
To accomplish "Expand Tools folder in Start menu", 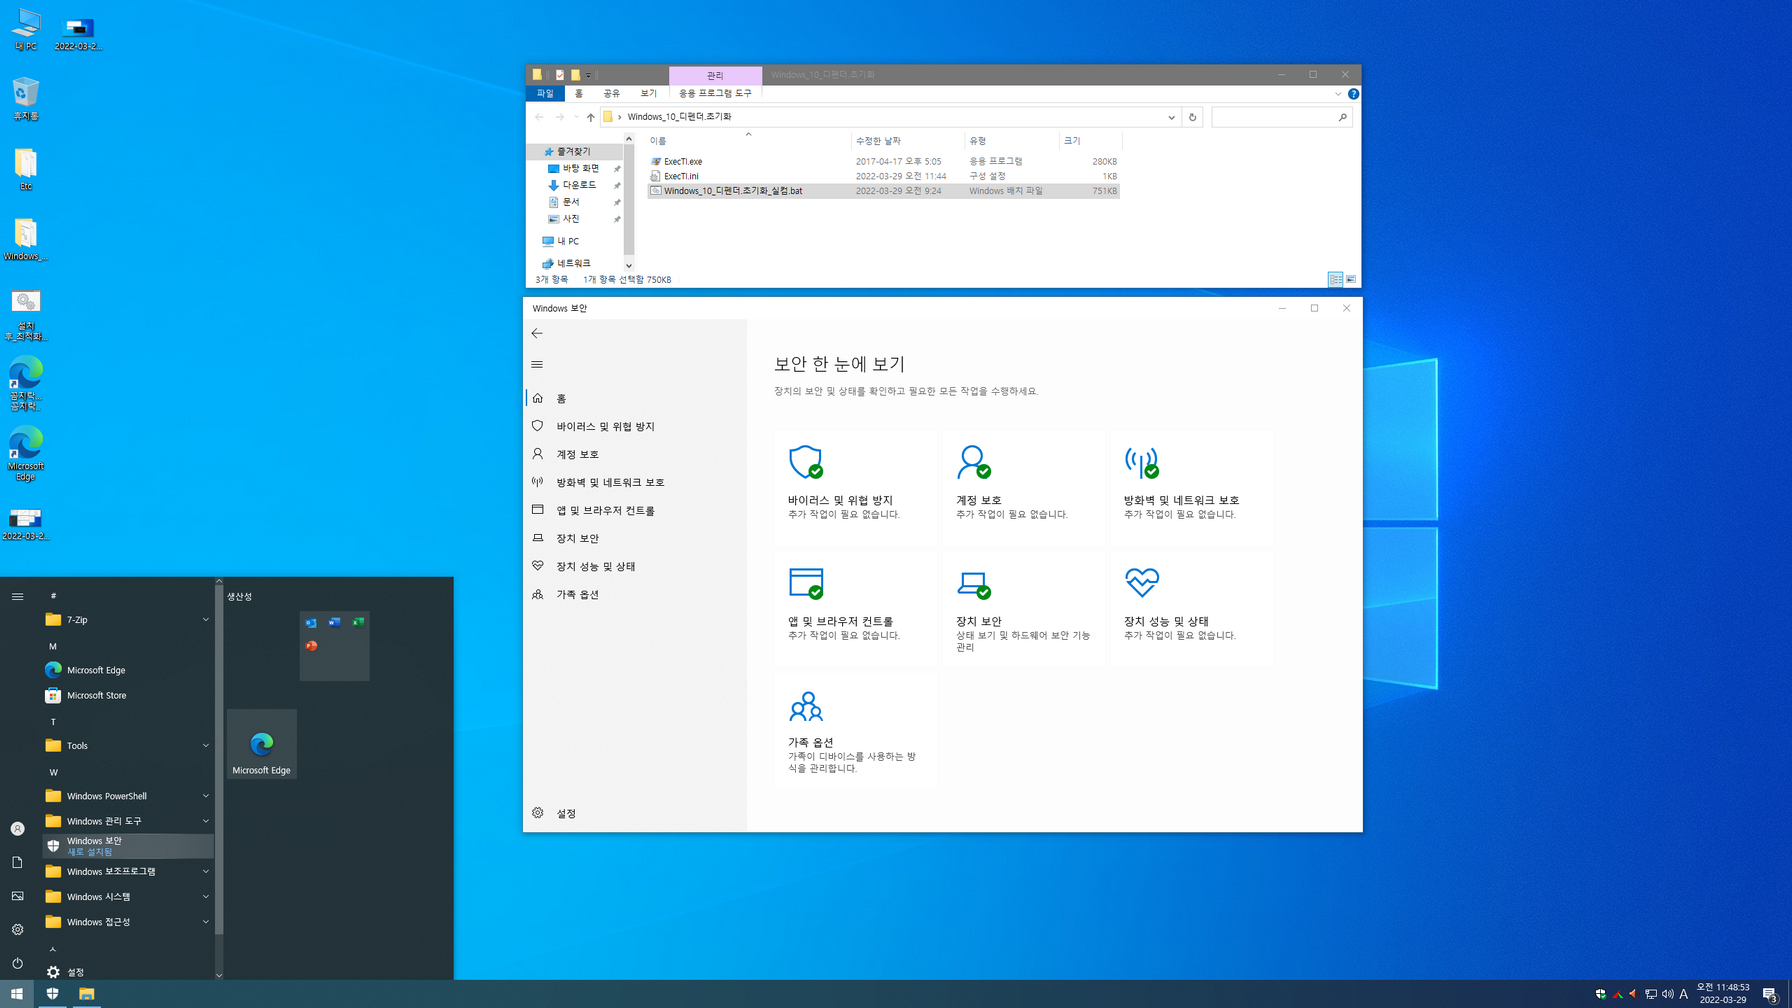I will click(x=128, y=746).
